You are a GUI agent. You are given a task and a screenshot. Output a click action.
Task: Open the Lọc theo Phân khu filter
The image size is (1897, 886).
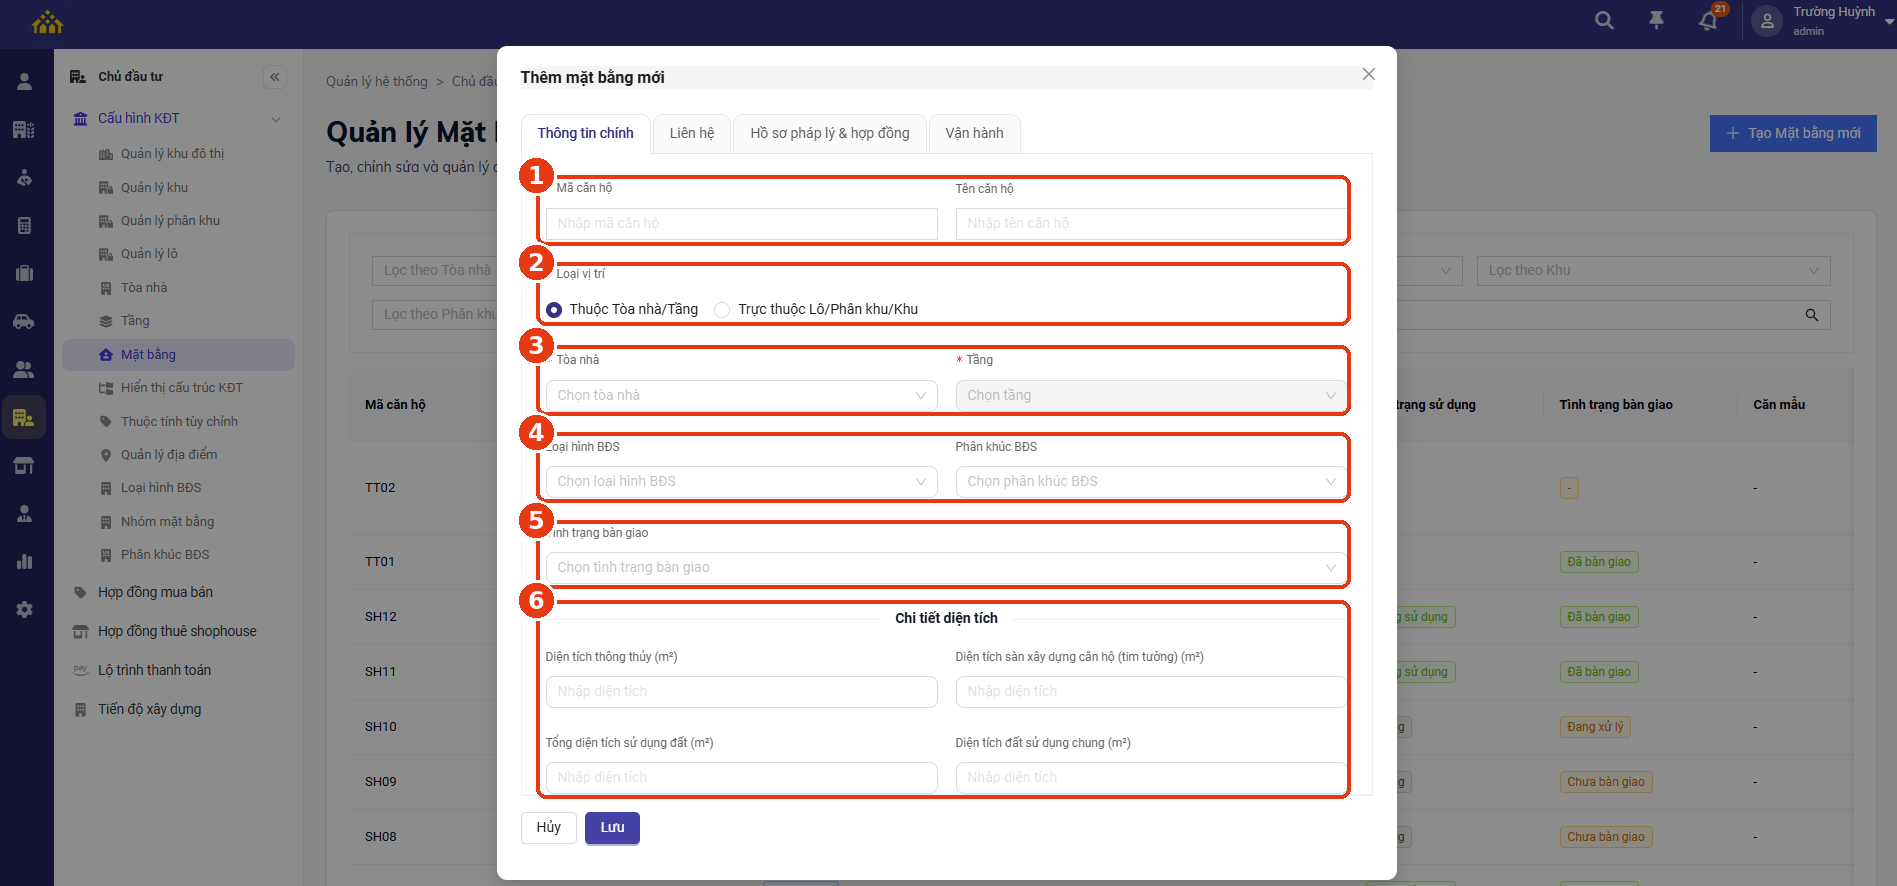[434, 314]
